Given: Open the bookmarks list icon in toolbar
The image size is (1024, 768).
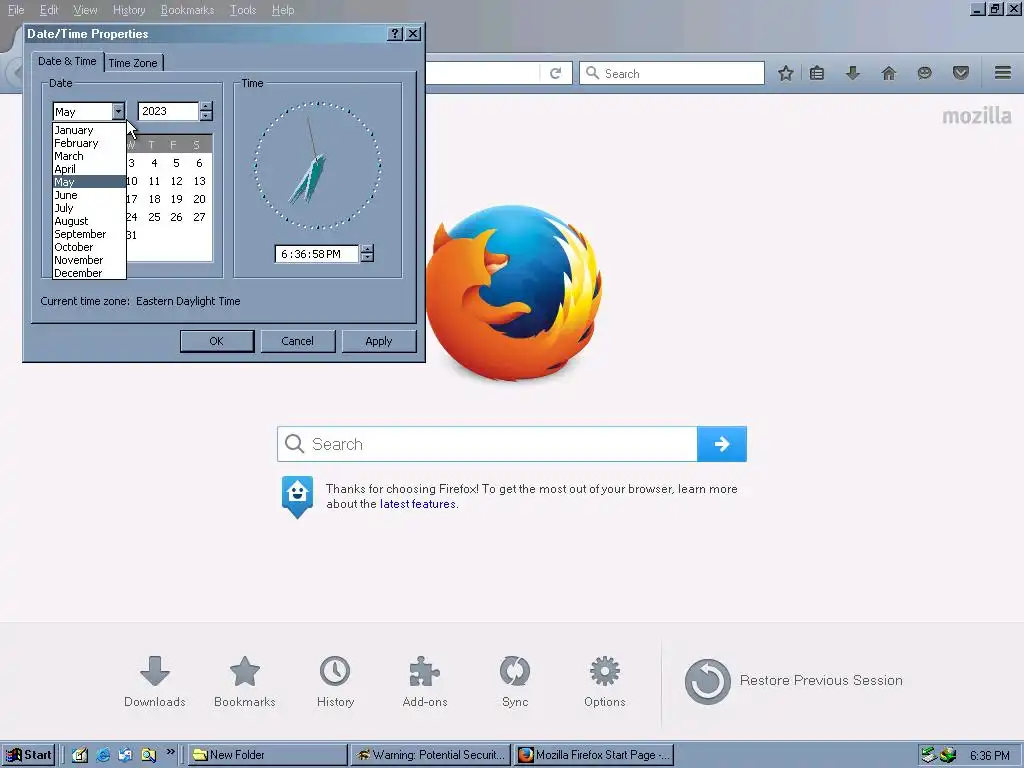Looking at the screenshot, I should tap(817, 73).
